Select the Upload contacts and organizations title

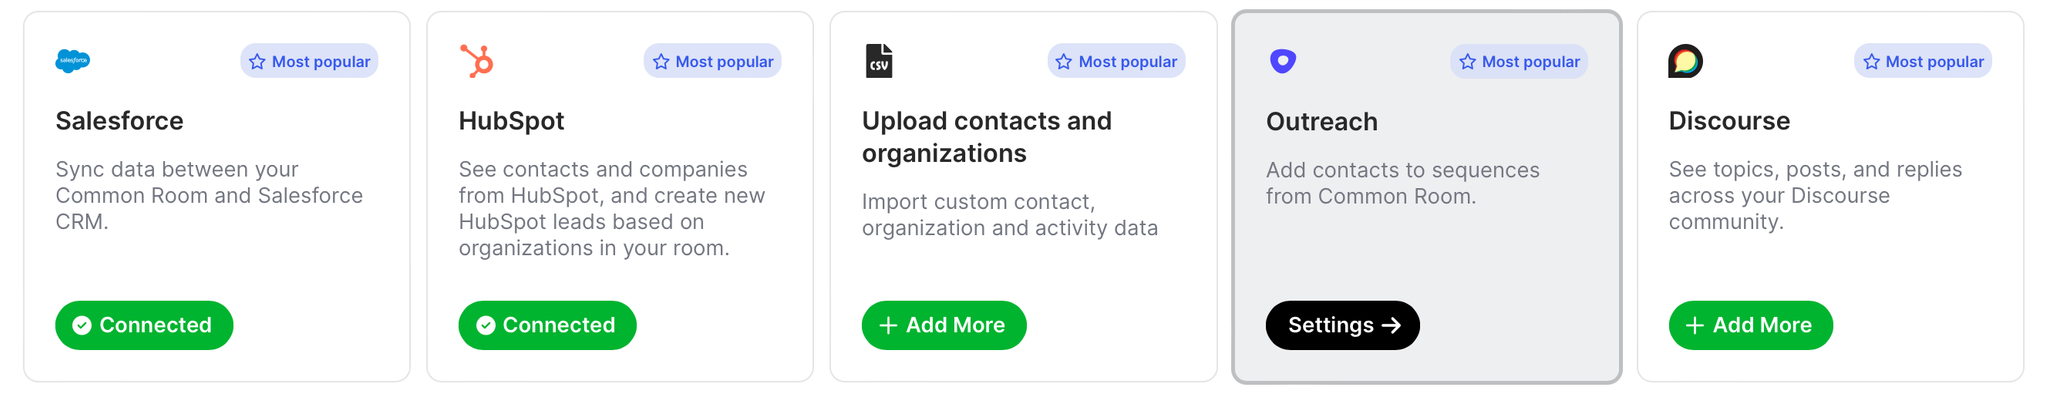click(x=987, y=137)
